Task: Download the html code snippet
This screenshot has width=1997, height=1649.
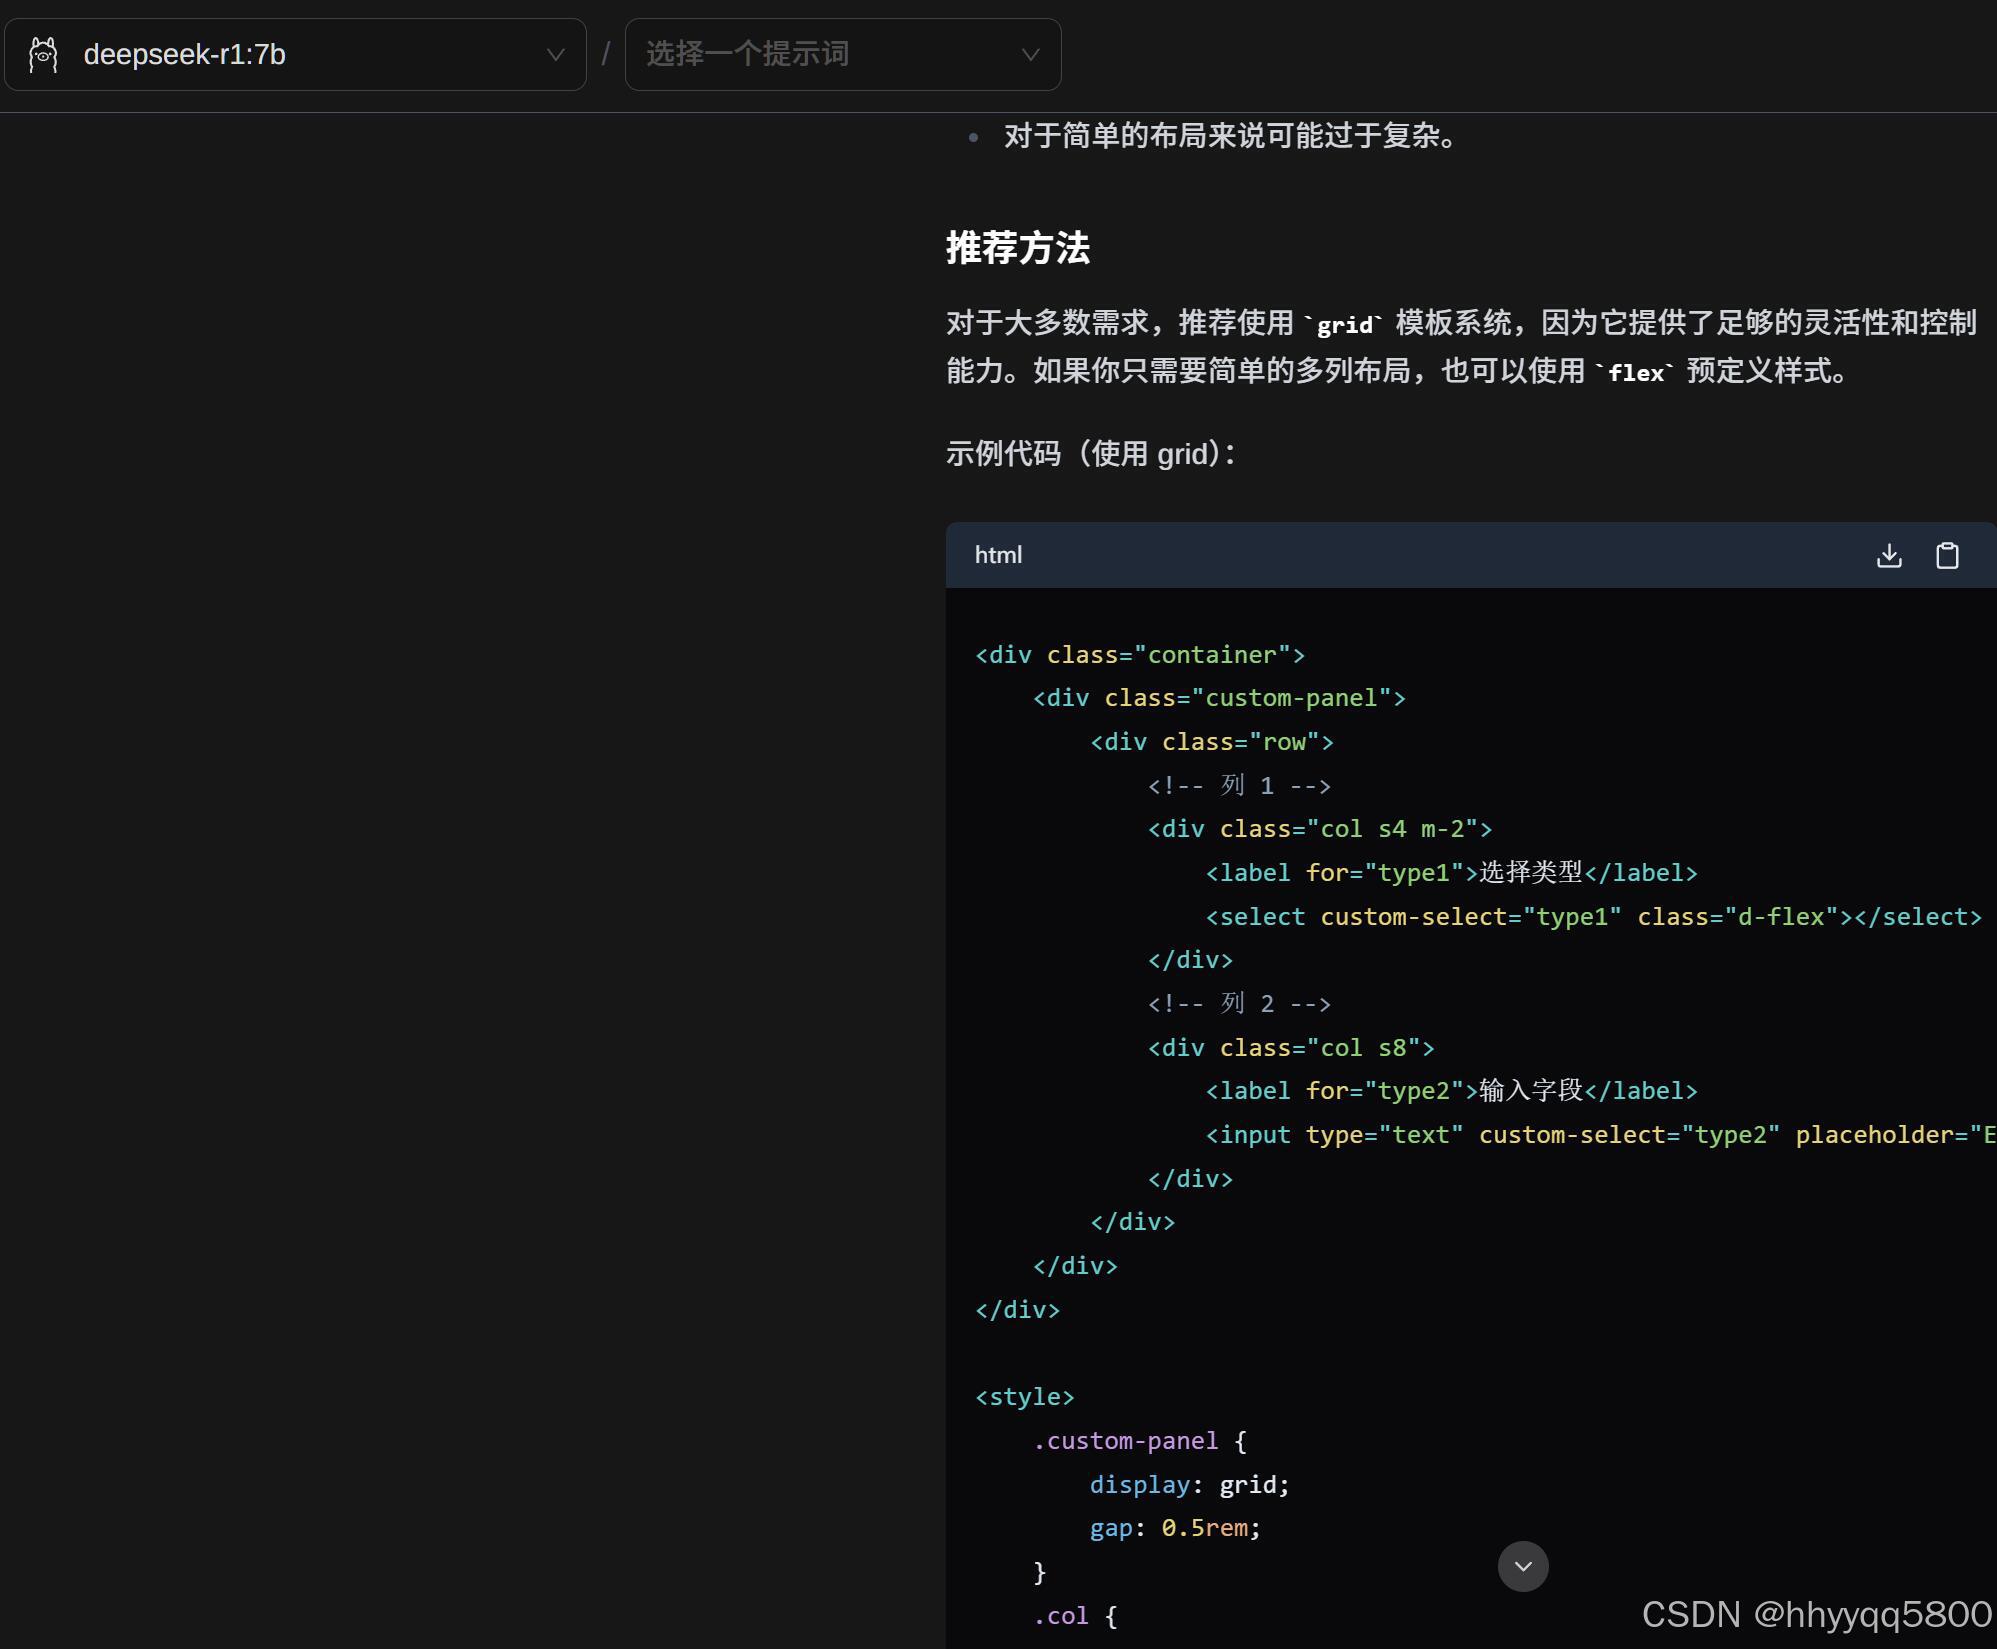Action: click(x=1888, y=555)
